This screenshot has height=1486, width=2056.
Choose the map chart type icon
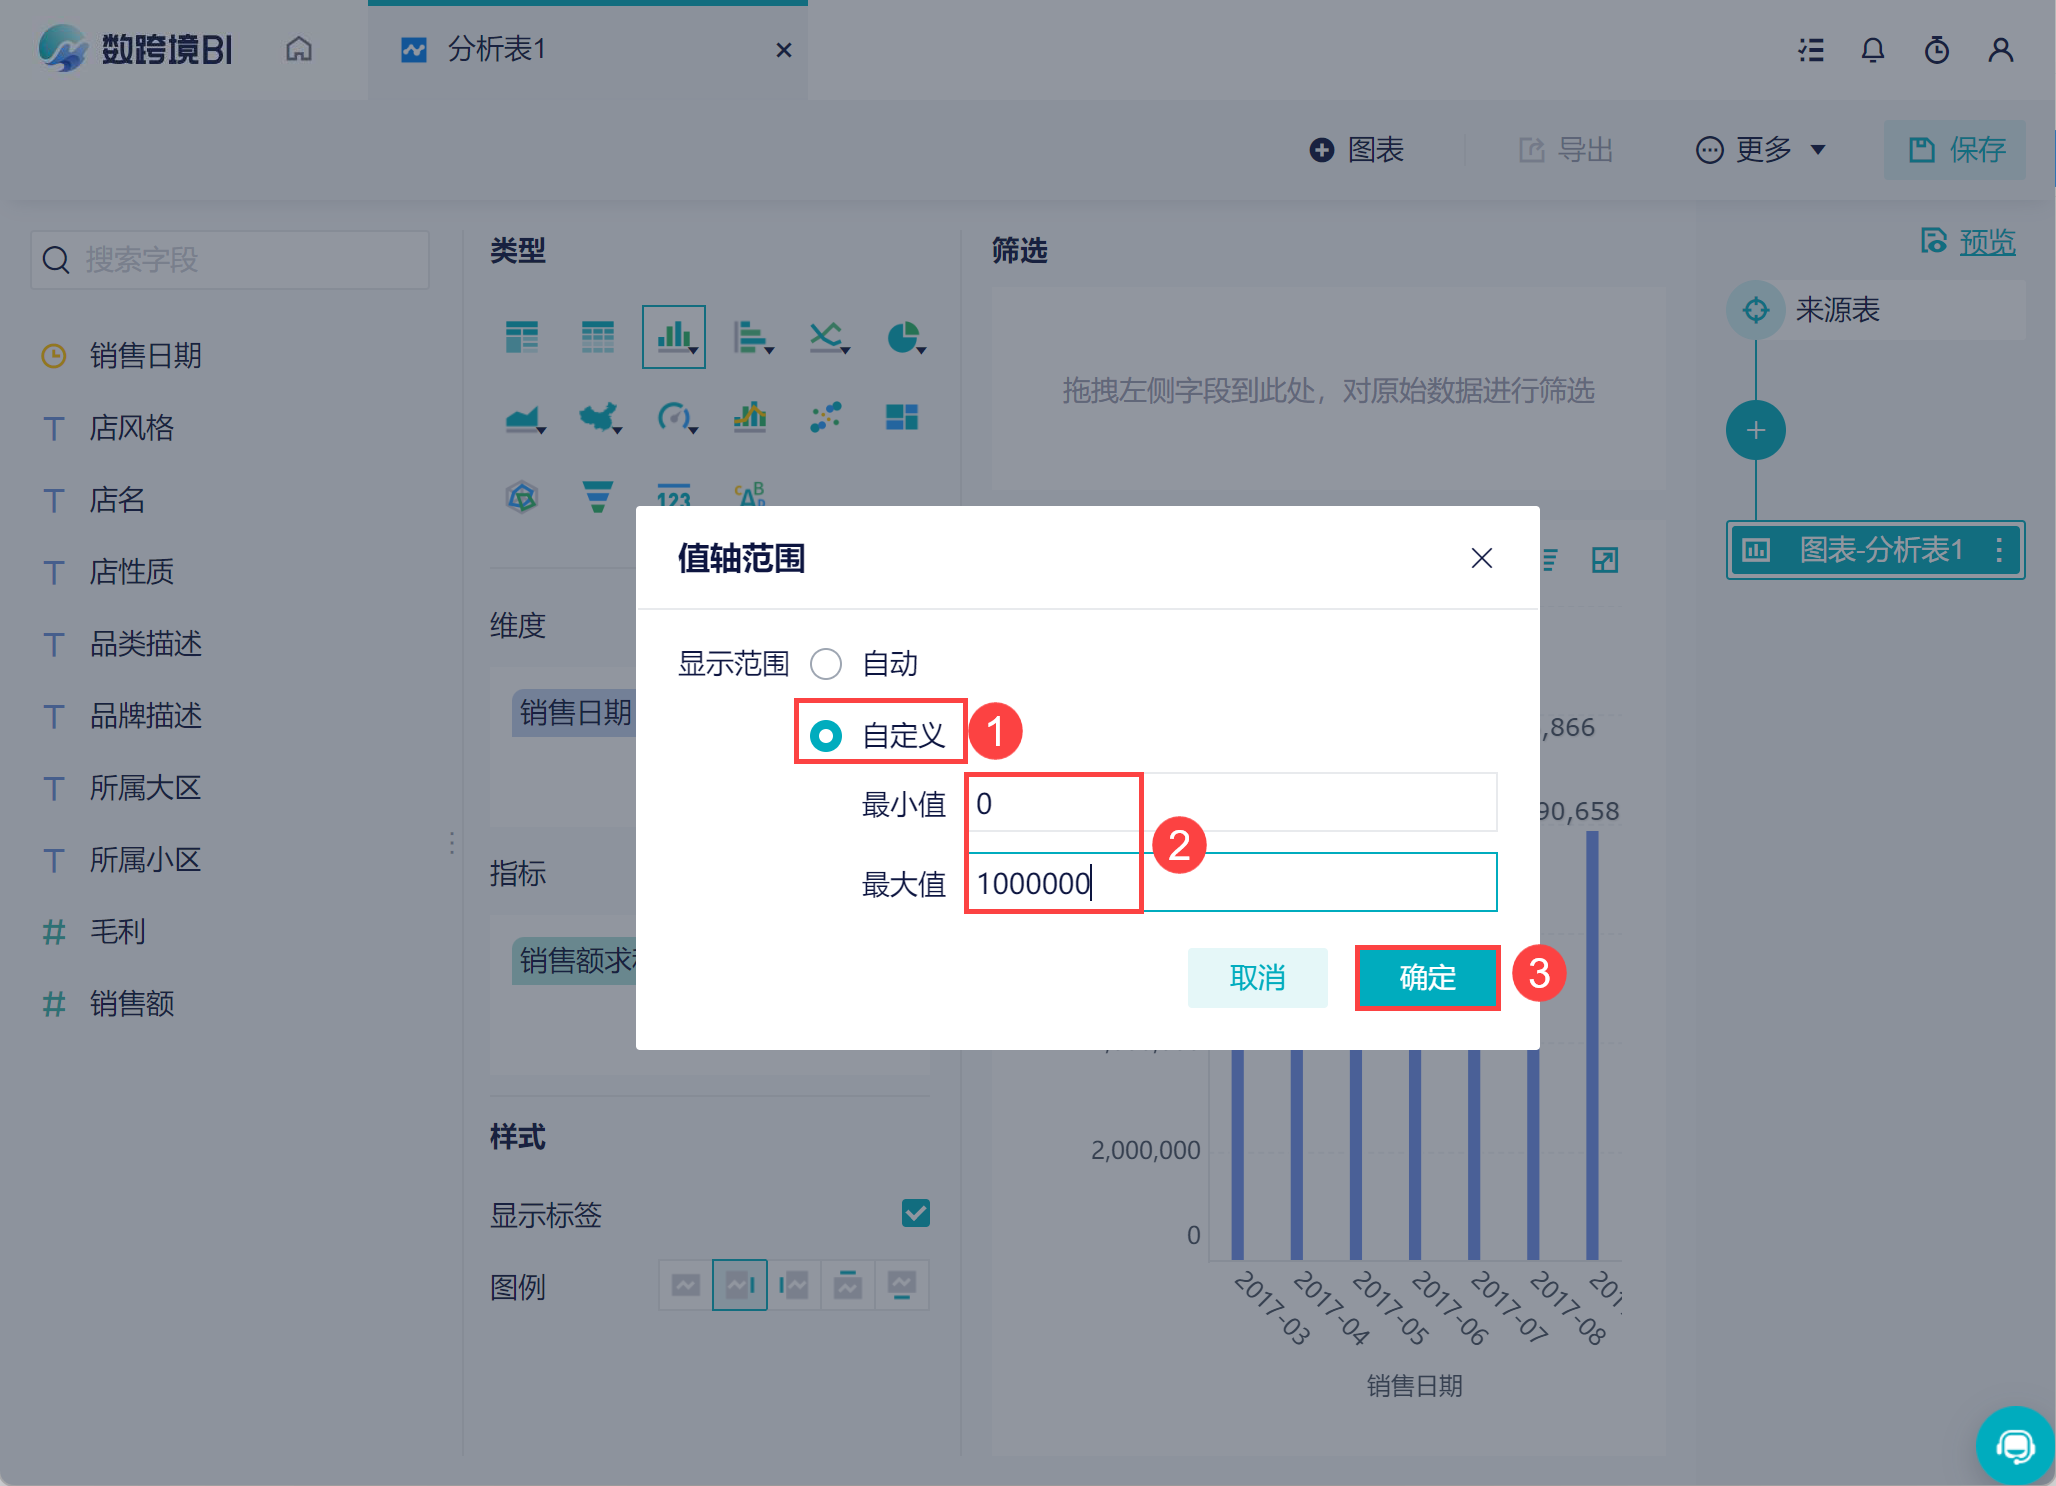tap(598, 416)
